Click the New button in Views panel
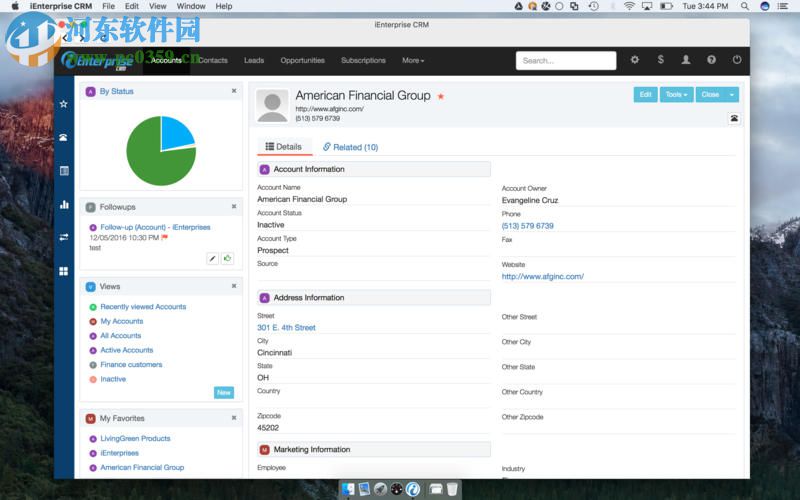The width and height of the screenshot is (800, 500). point(223,392)
